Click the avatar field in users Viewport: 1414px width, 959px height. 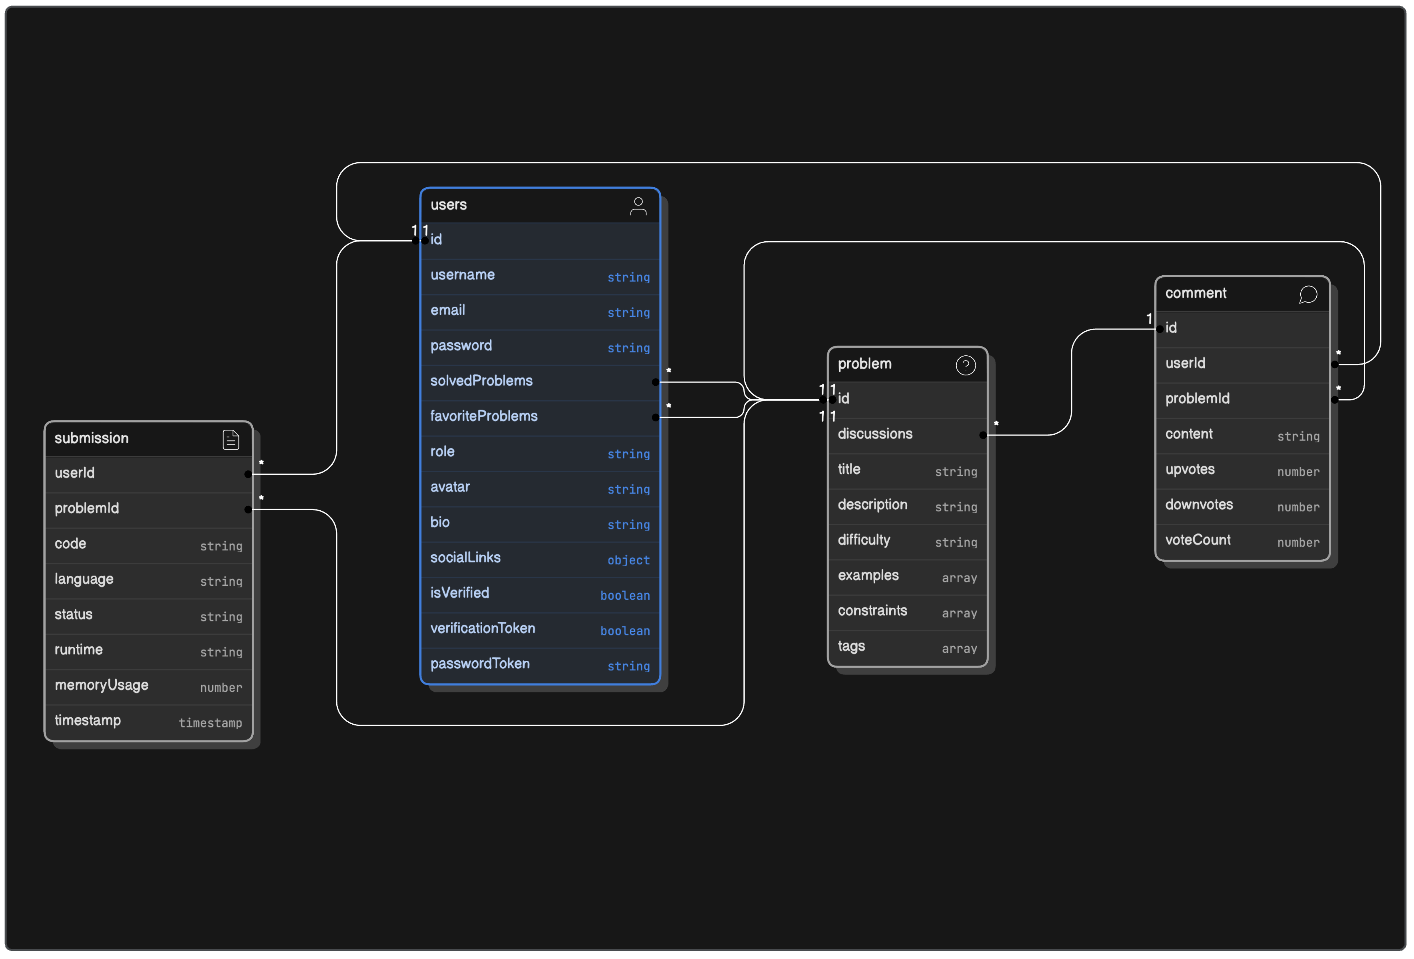(x=540, y=487)
